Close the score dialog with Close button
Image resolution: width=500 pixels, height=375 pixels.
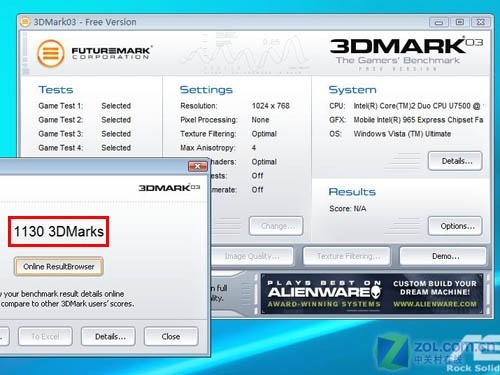(171, 336)
